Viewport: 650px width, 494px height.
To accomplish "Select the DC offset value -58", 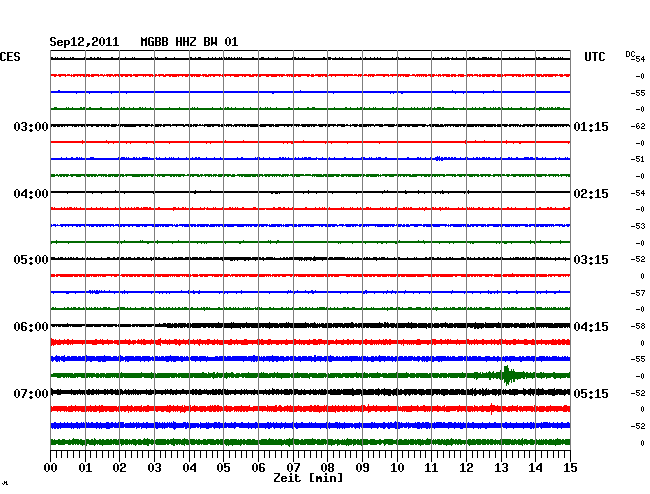I will [638, 327].
